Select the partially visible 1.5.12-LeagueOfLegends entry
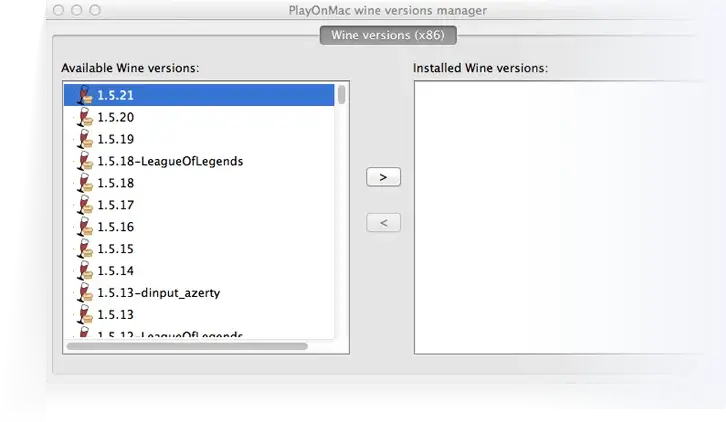The width and height of the screenshot is (726, 422). tap(170, 335)
